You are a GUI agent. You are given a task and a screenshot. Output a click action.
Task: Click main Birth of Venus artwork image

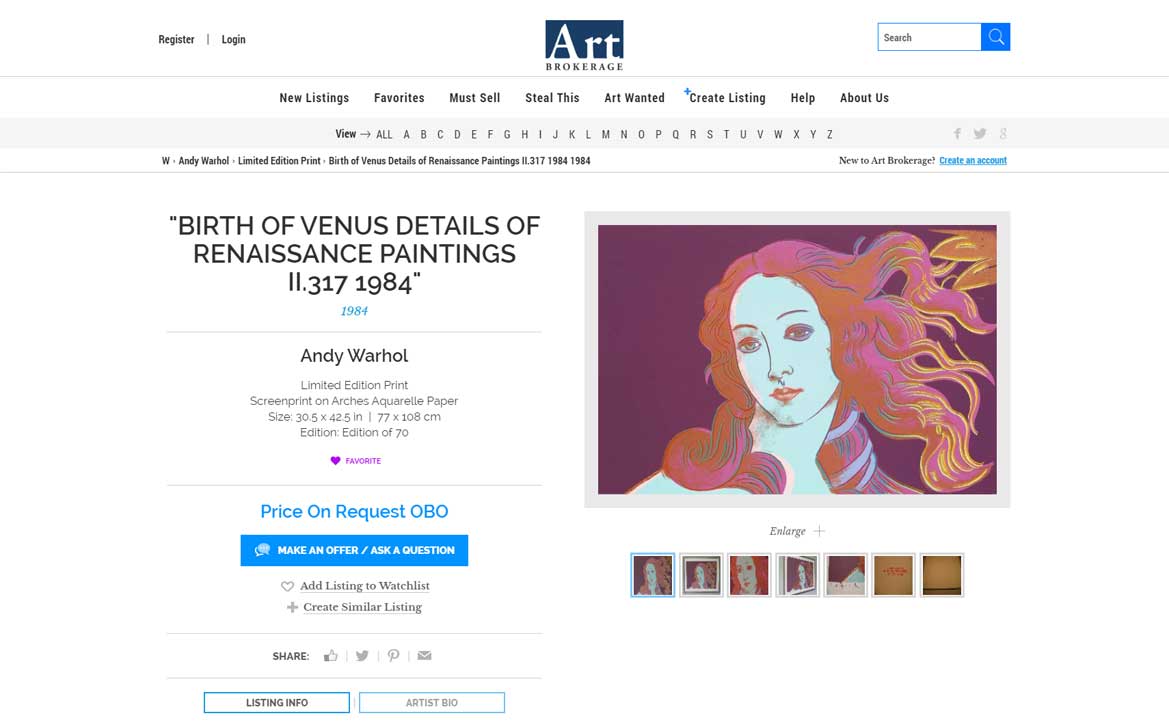pyautogui.click(x=797, y=359)
